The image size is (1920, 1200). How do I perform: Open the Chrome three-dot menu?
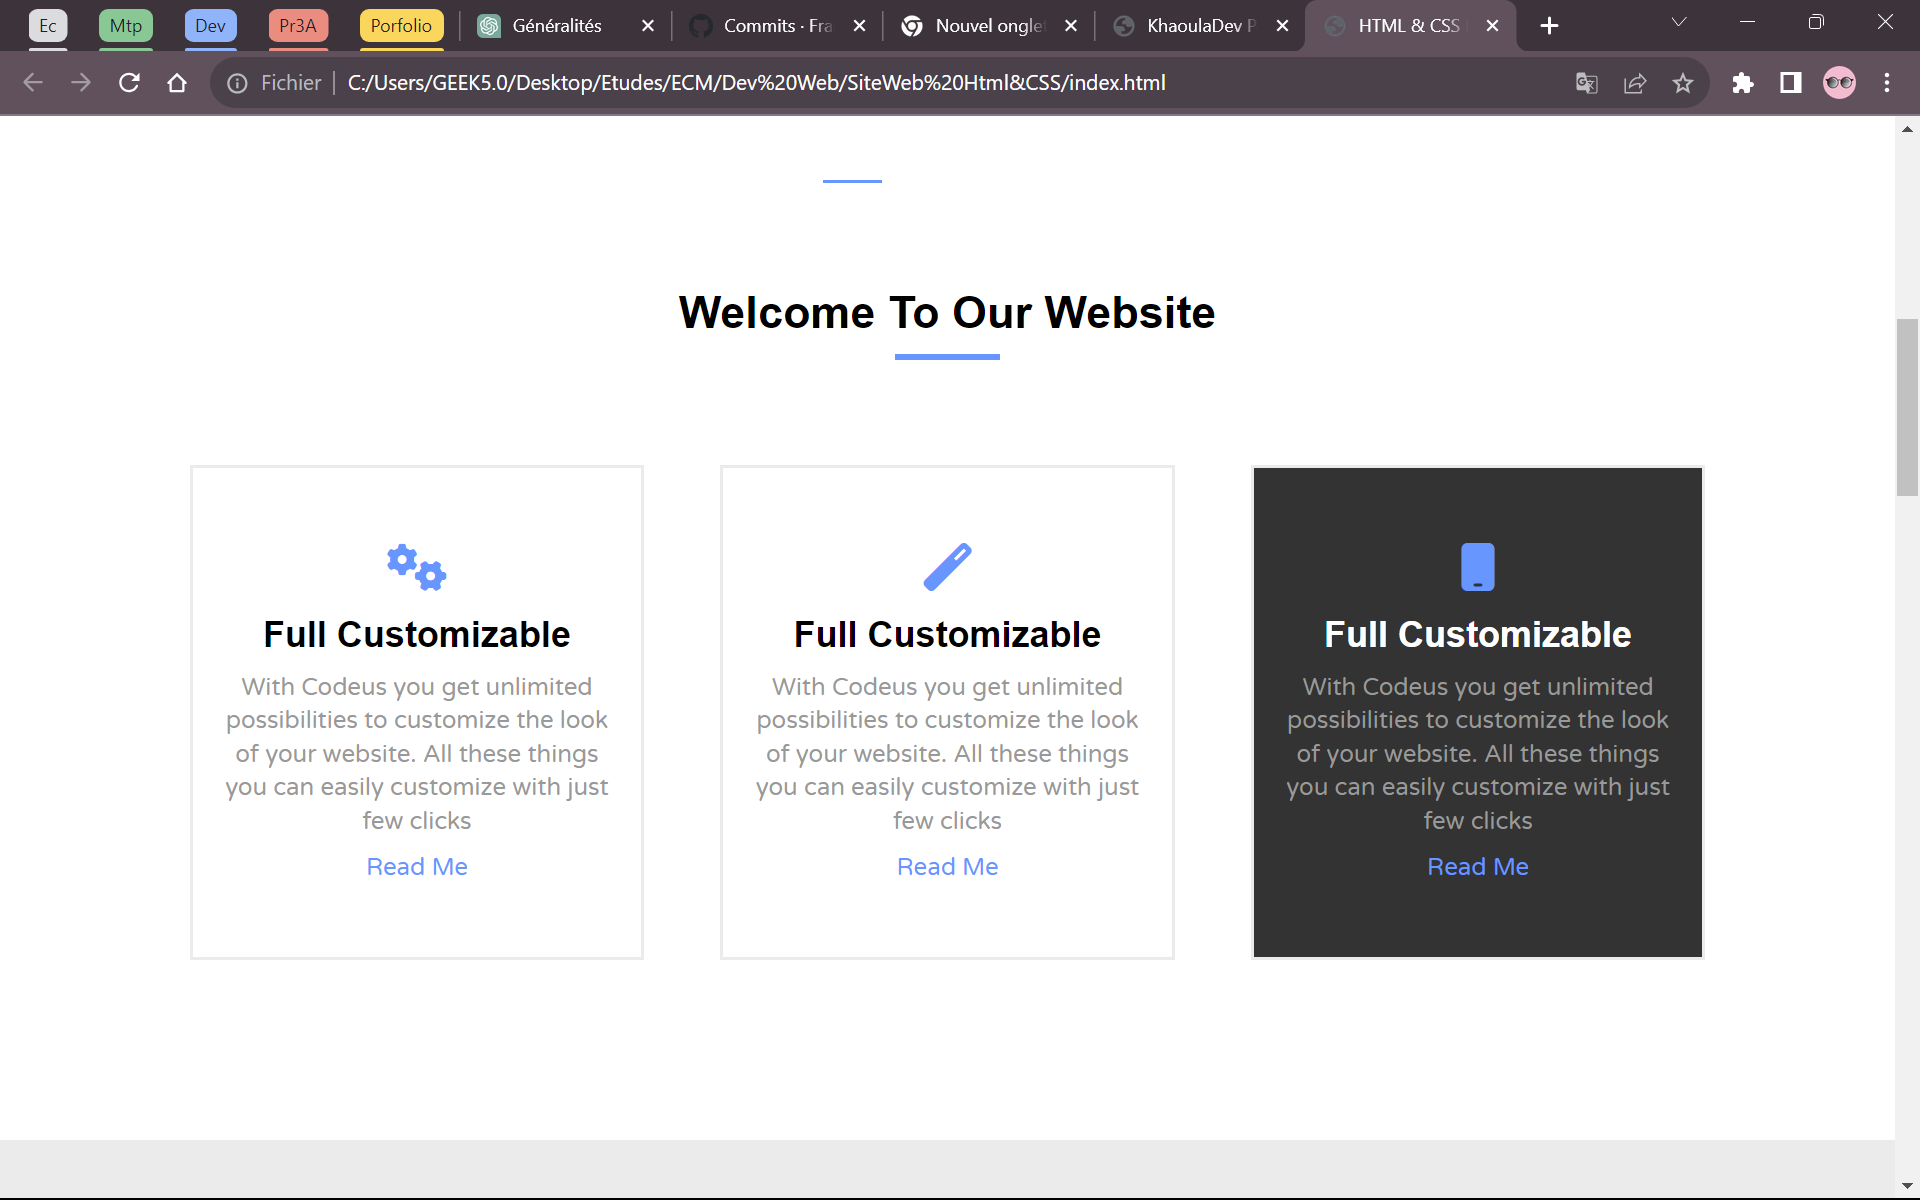[x=1887, y=83]
